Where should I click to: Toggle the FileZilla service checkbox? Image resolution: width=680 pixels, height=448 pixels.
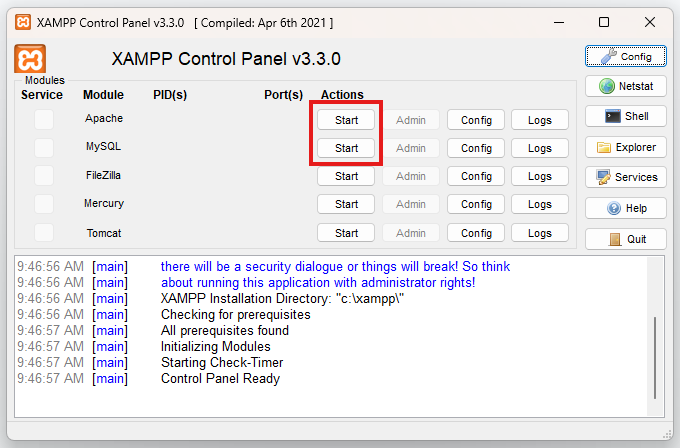(44, 176)
